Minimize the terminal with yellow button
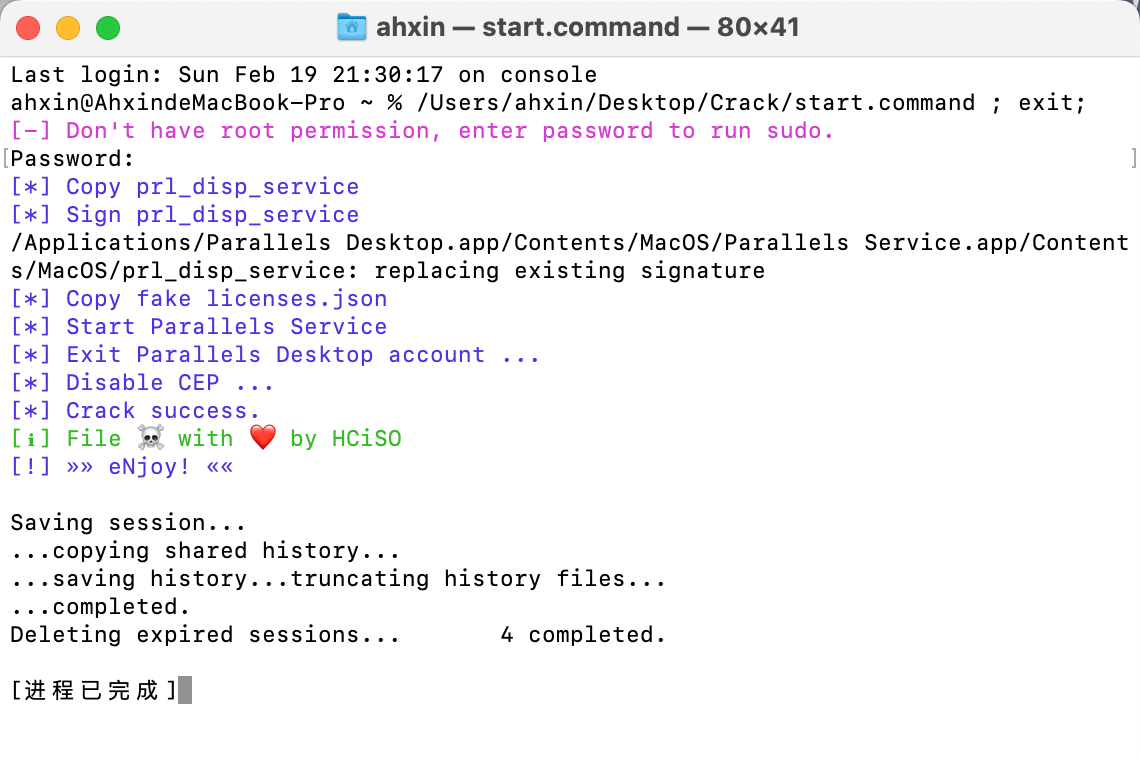 [68, 28]
